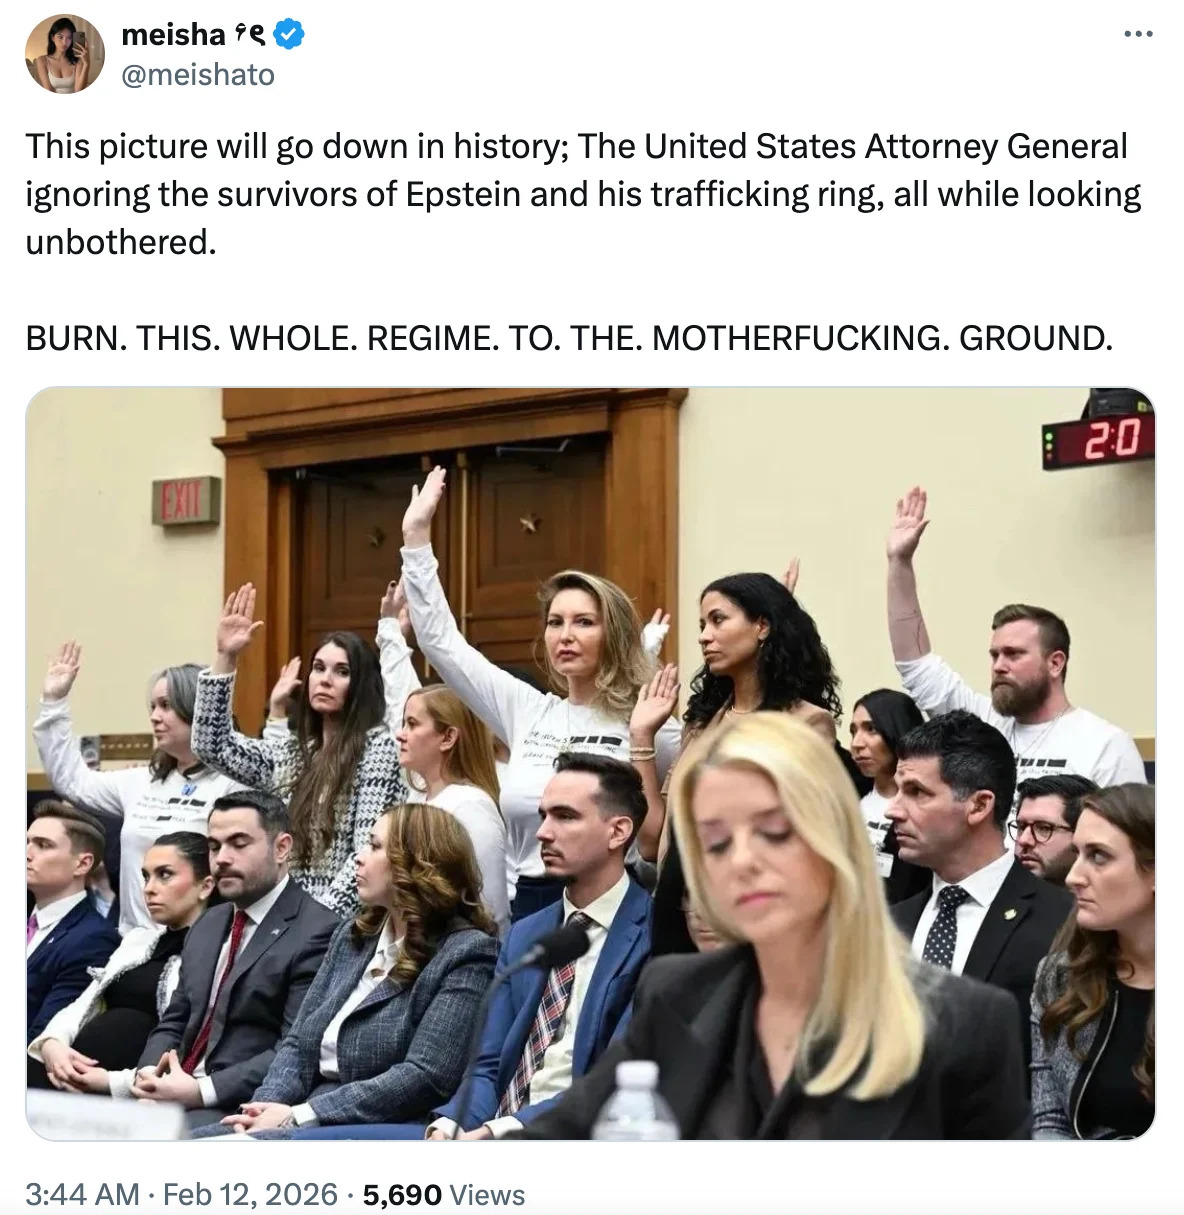The width and height of the screenshot is (1184, 1215).
Task: Click the word "unbothered." in the tweet
Action: (x=120, y=242)
